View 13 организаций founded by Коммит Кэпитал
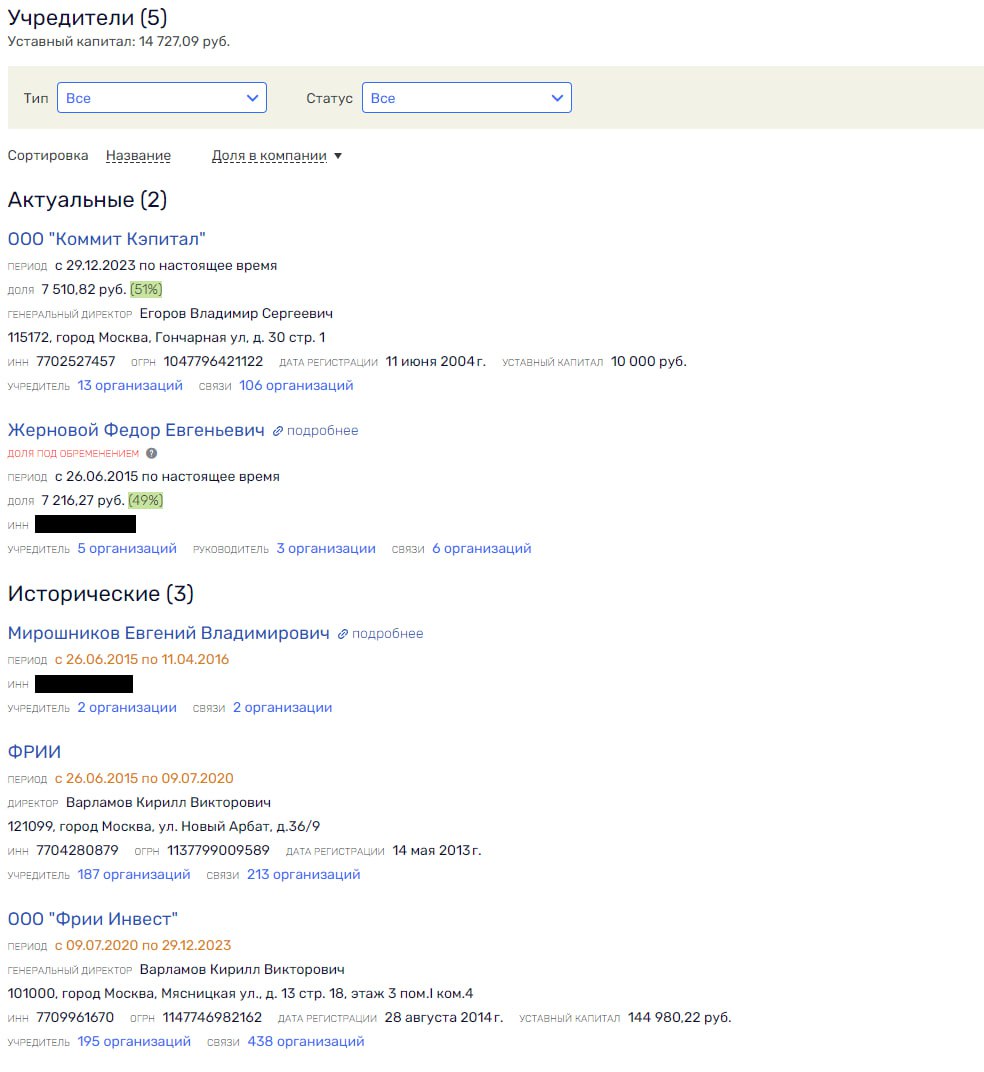This screenshot has width=984, height=1072. 130,386
